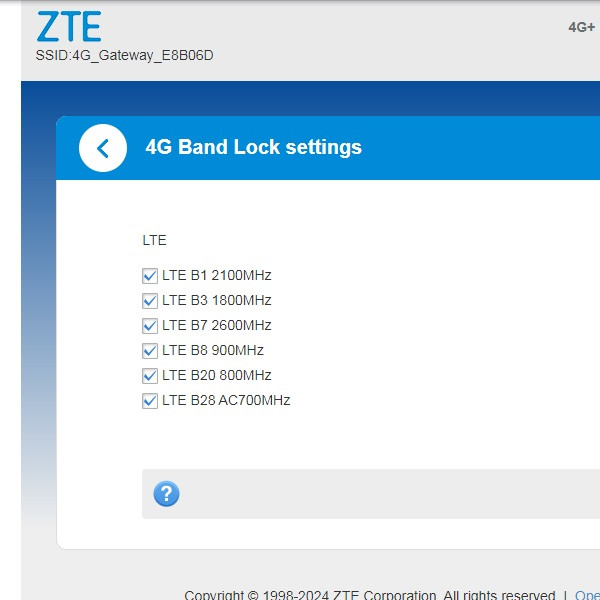Open the link after the copyright notice
Viewport: 600px width, 600px height.
tap(587, 596)
